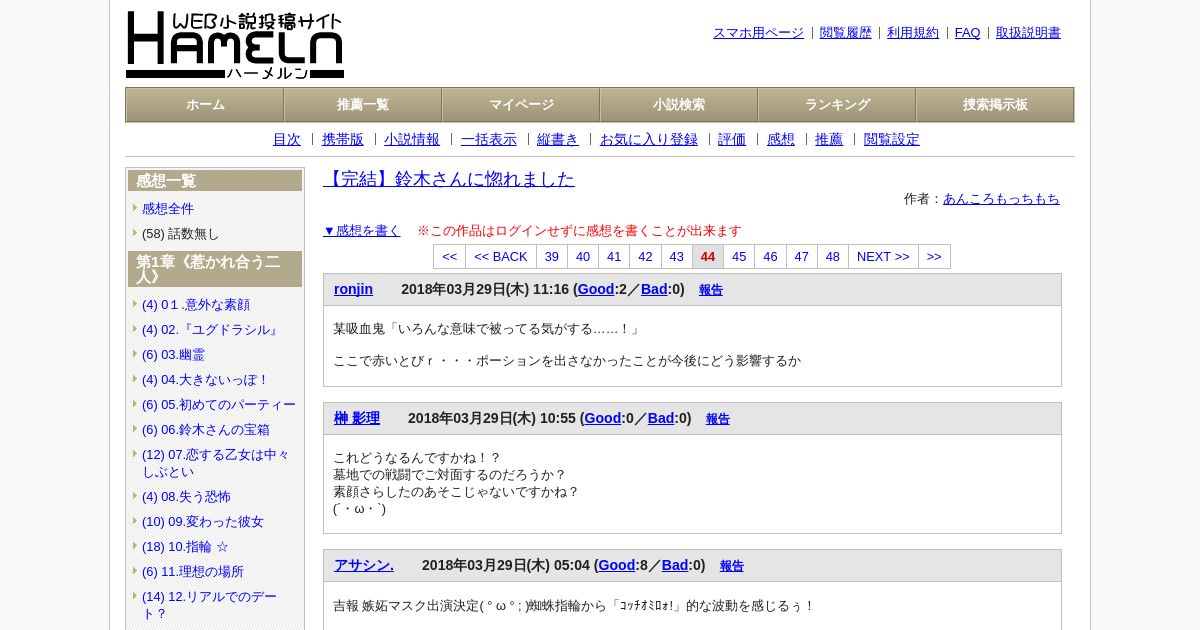The image size is (1200, 630).
Task: Go to comments page 47
Action: [x=802, y=257]
